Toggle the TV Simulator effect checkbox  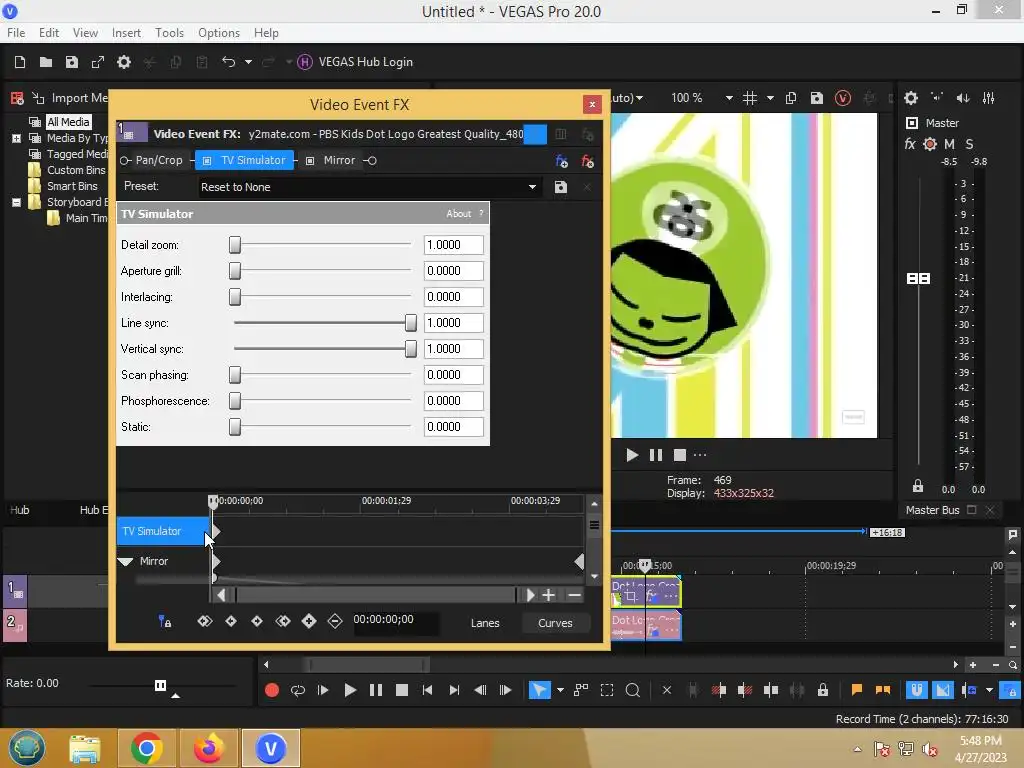pos(207,161)
